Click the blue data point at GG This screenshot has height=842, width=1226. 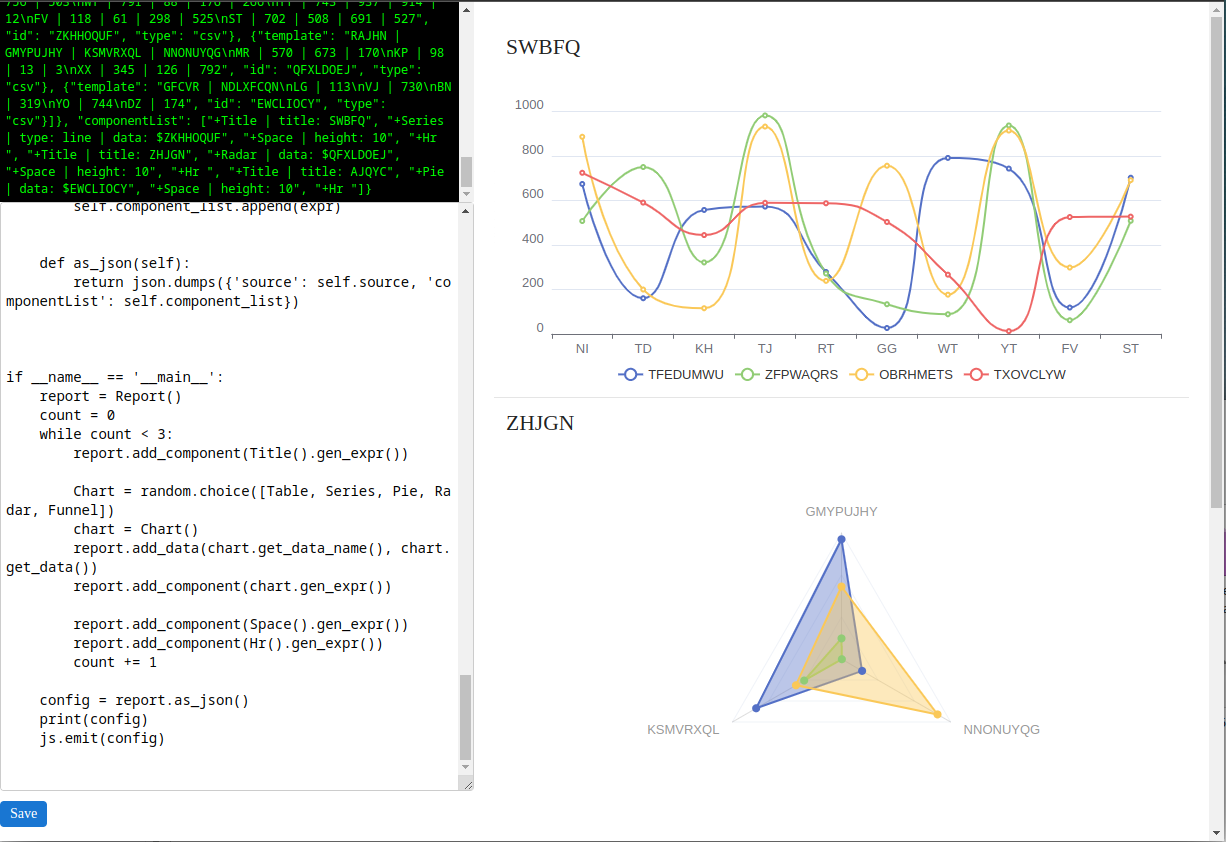tap(887, 328)
